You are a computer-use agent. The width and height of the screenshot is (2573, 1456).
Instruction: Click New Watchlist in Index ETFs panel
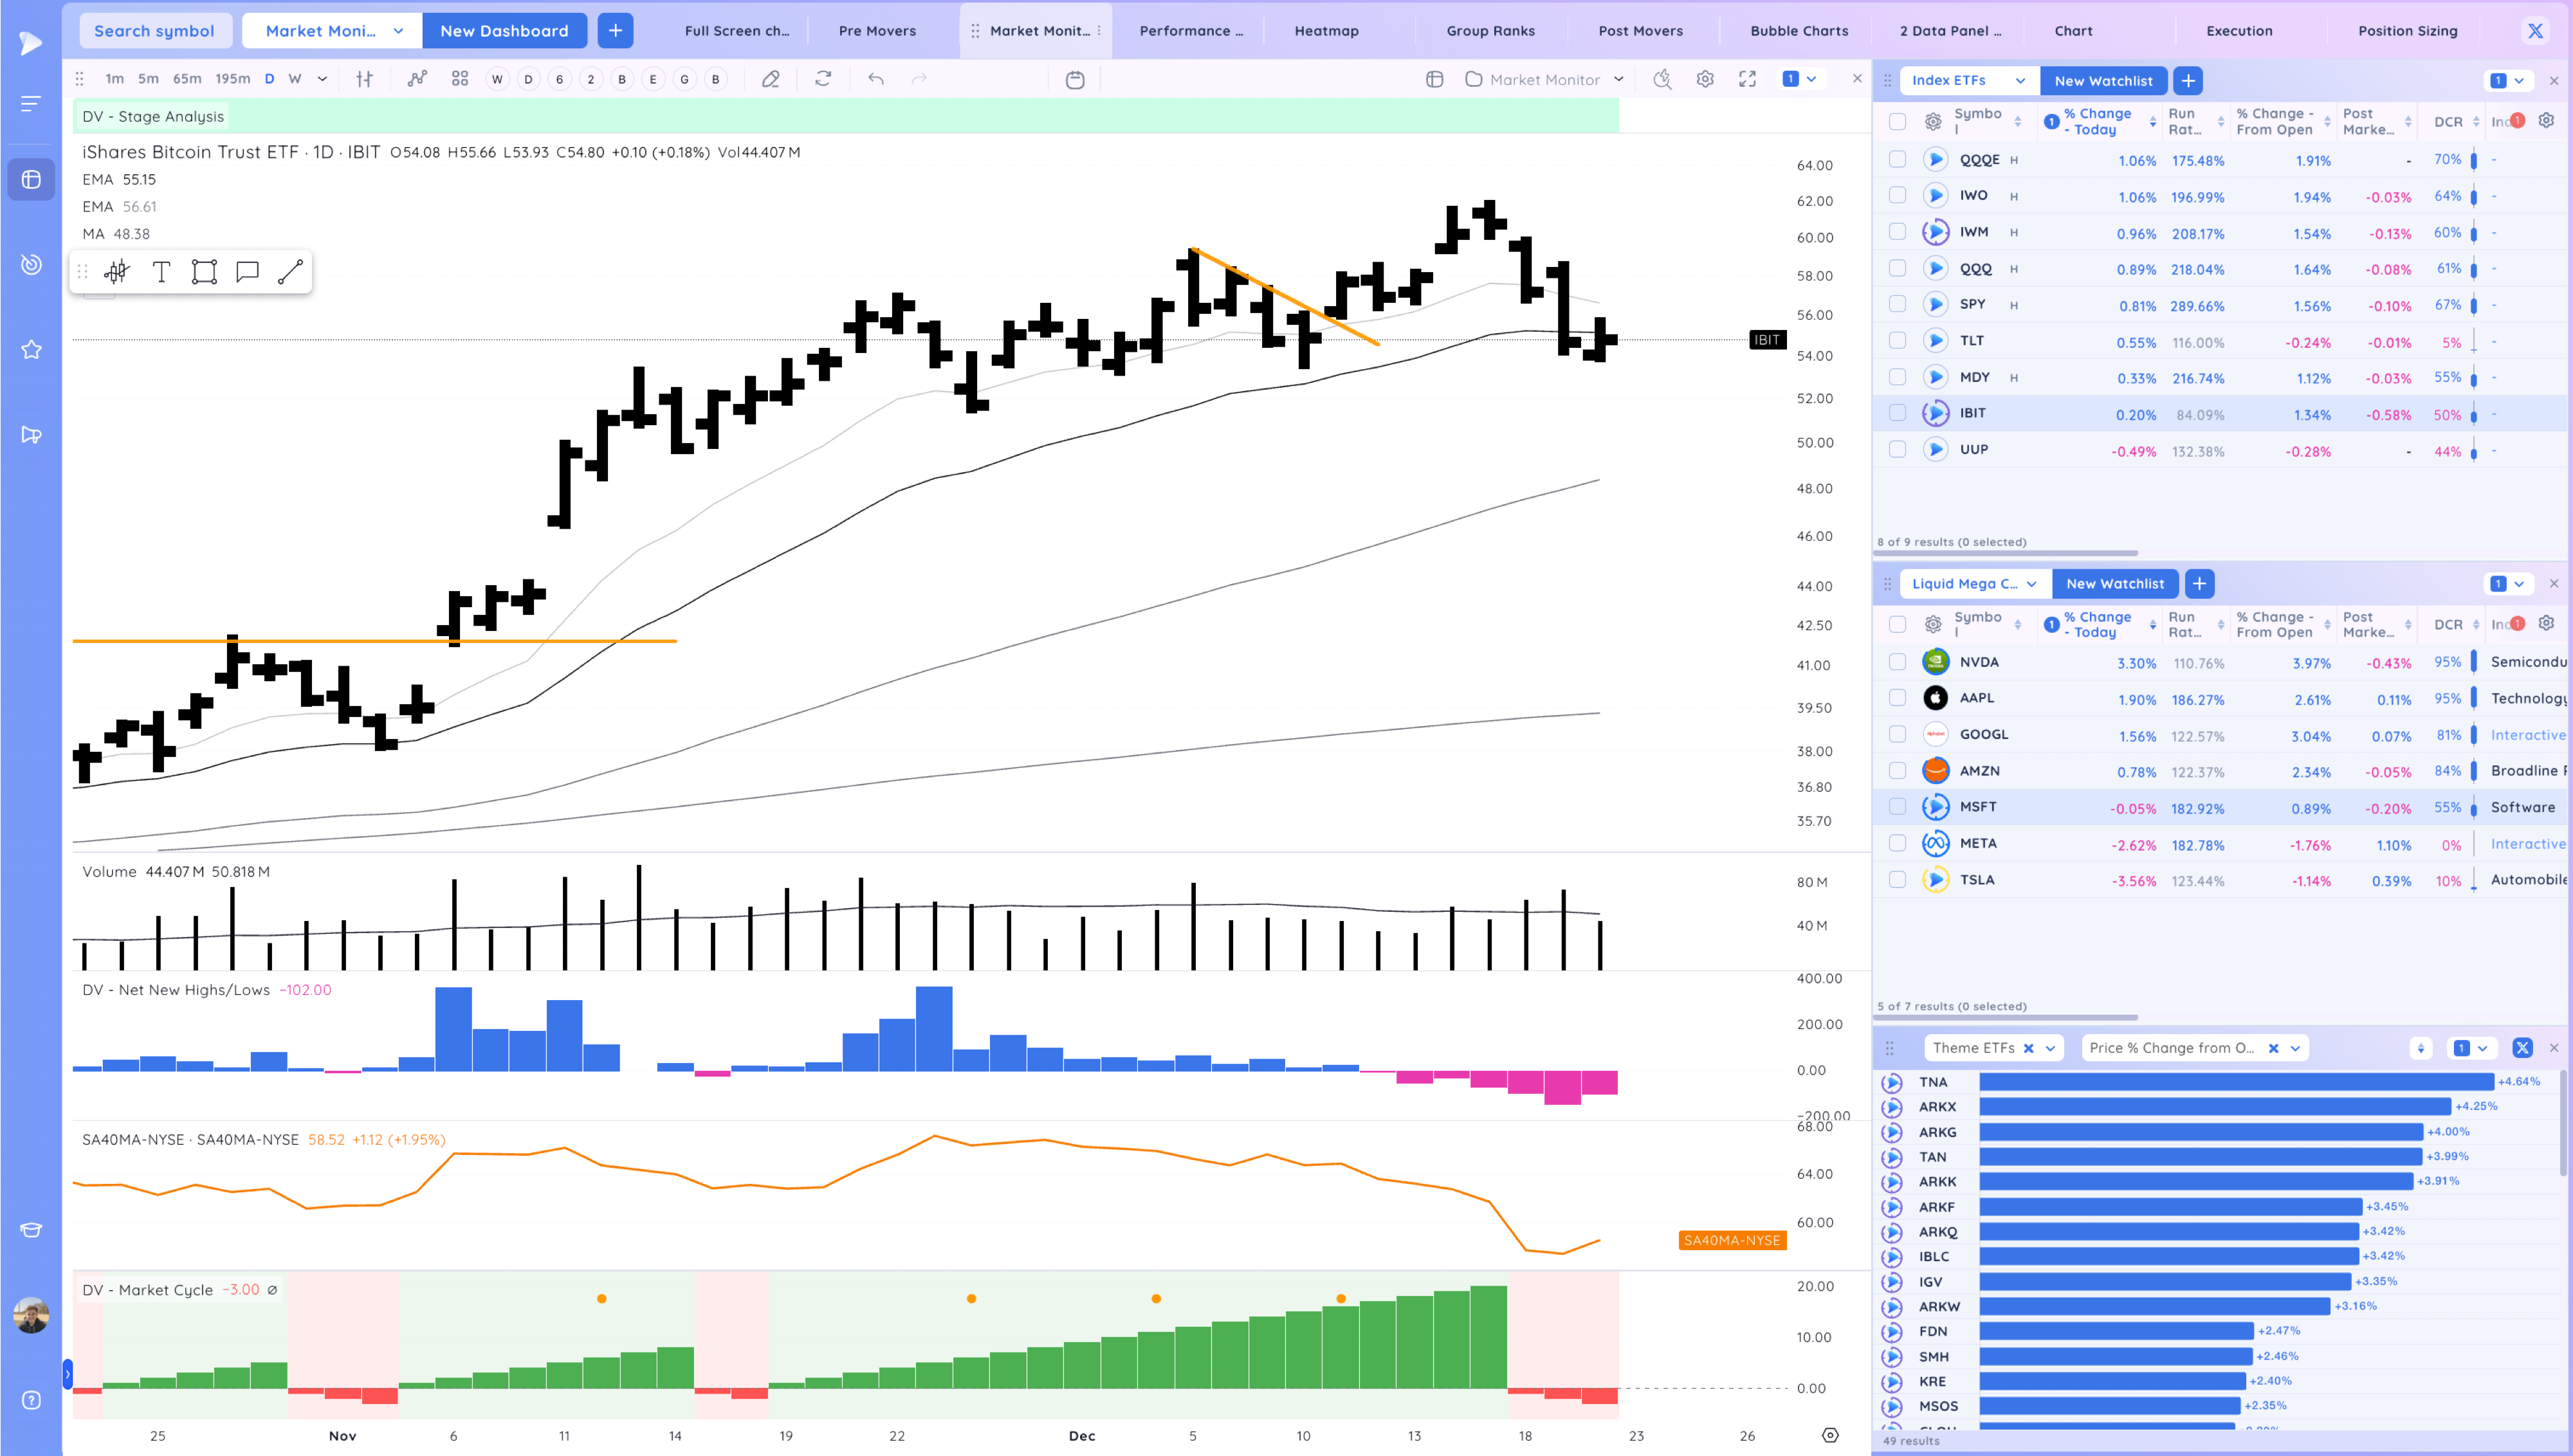coord(2103,81)
